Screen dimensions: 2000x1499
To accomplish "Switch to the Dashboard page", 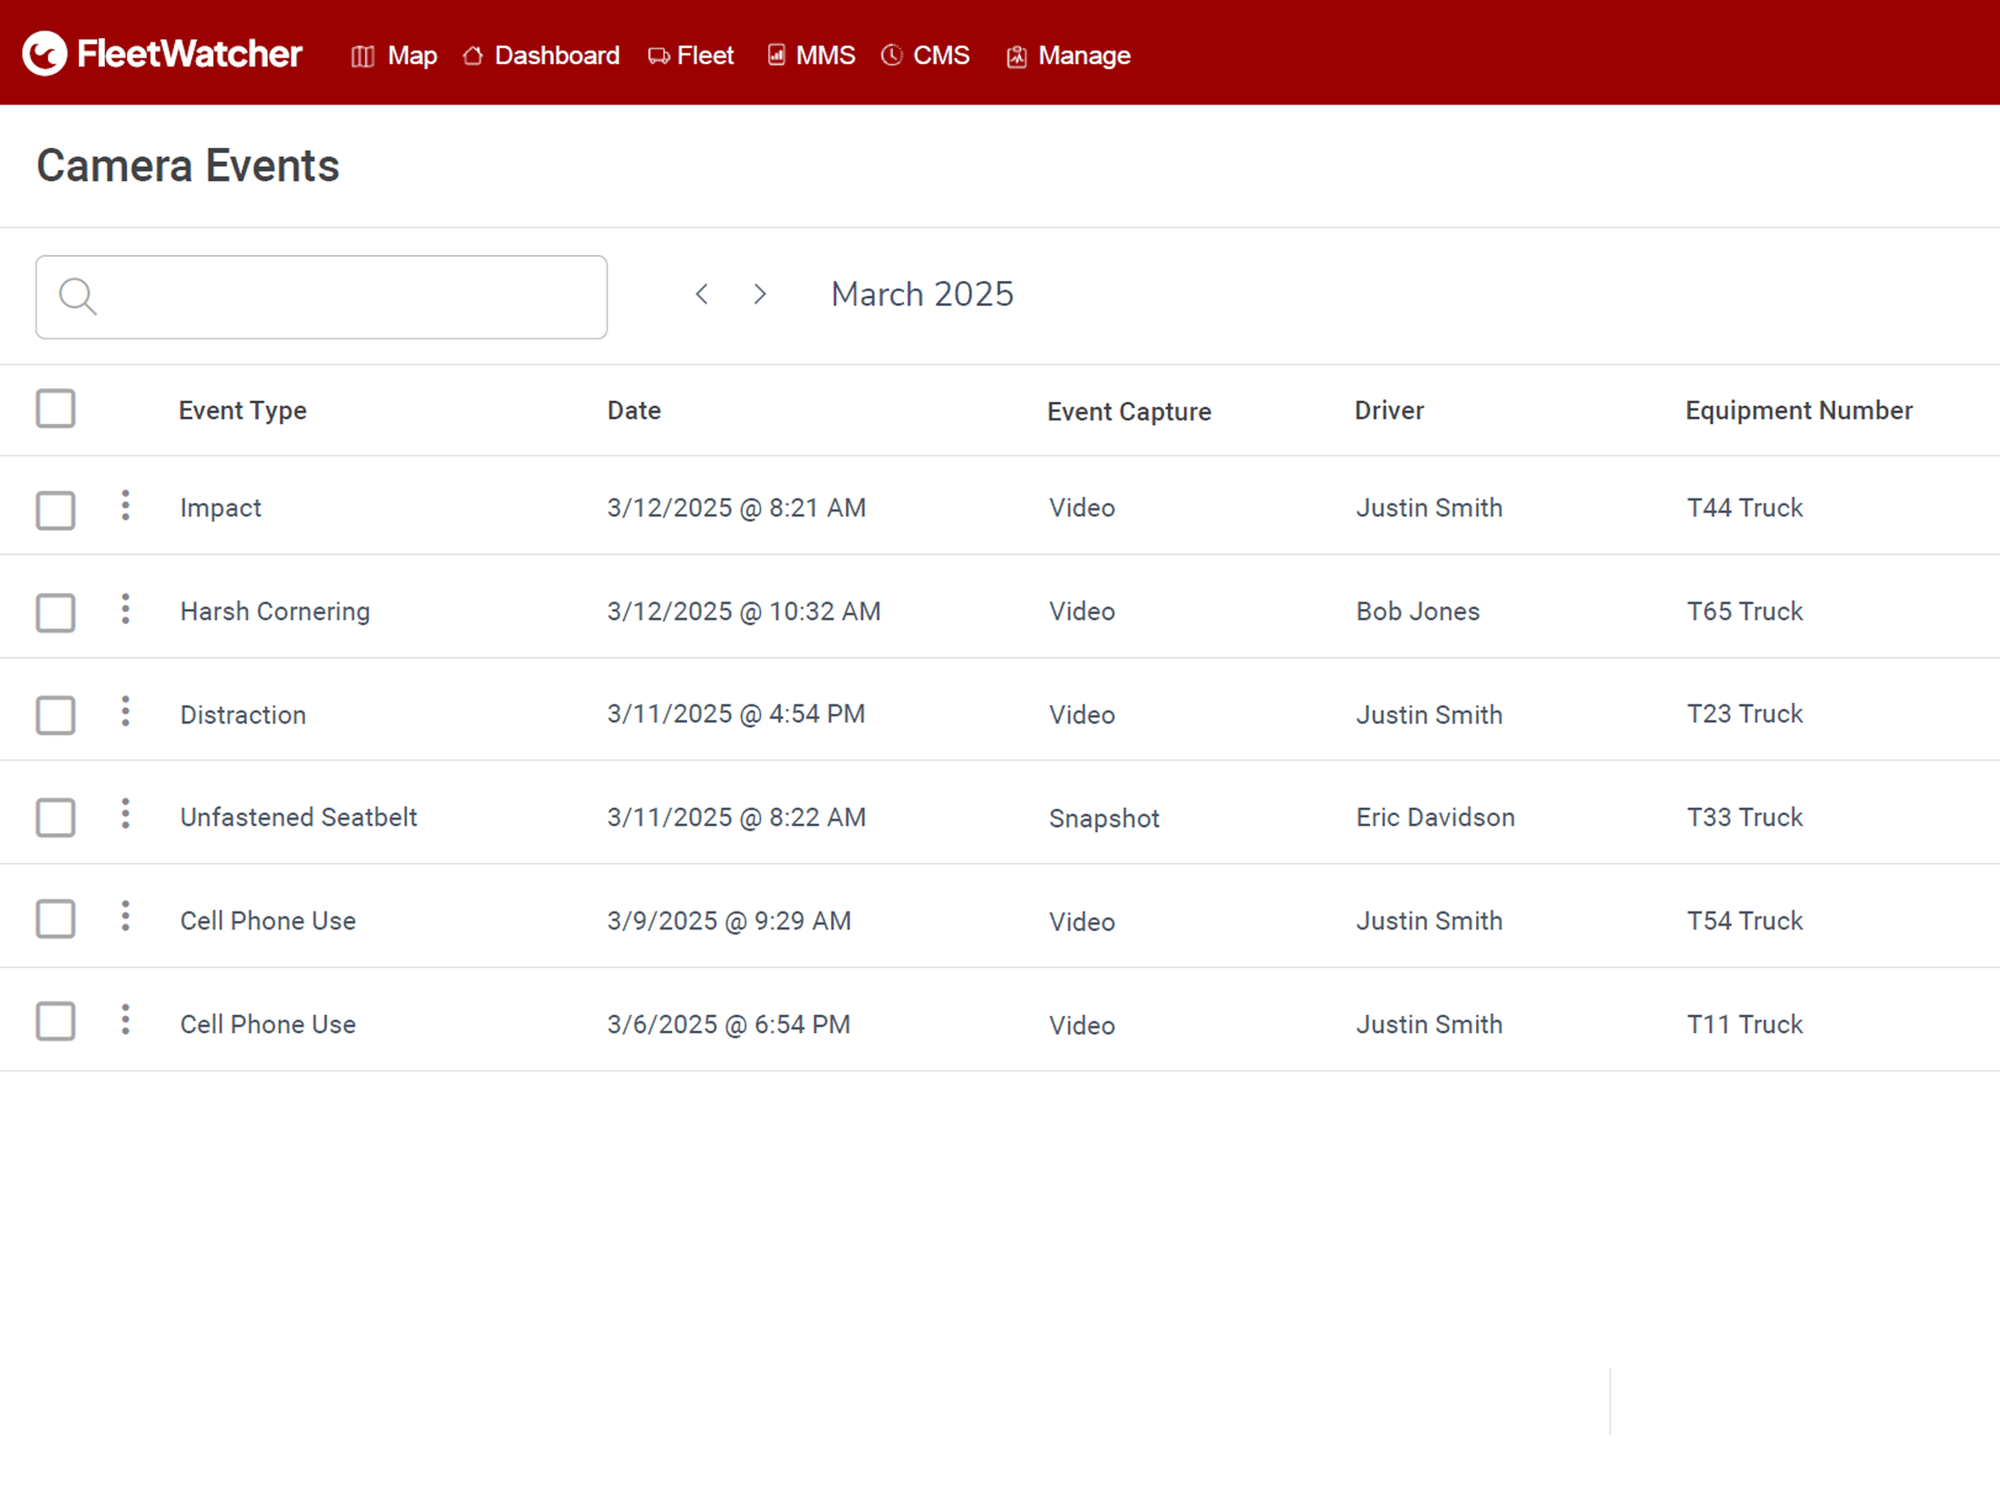I will coord(542,56).
